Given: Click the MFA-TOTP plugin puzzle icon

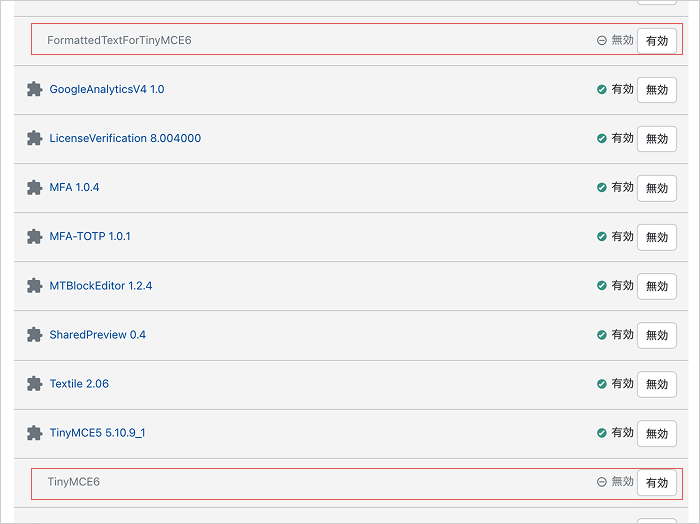Looking at the screenshot, I should 34,237.
